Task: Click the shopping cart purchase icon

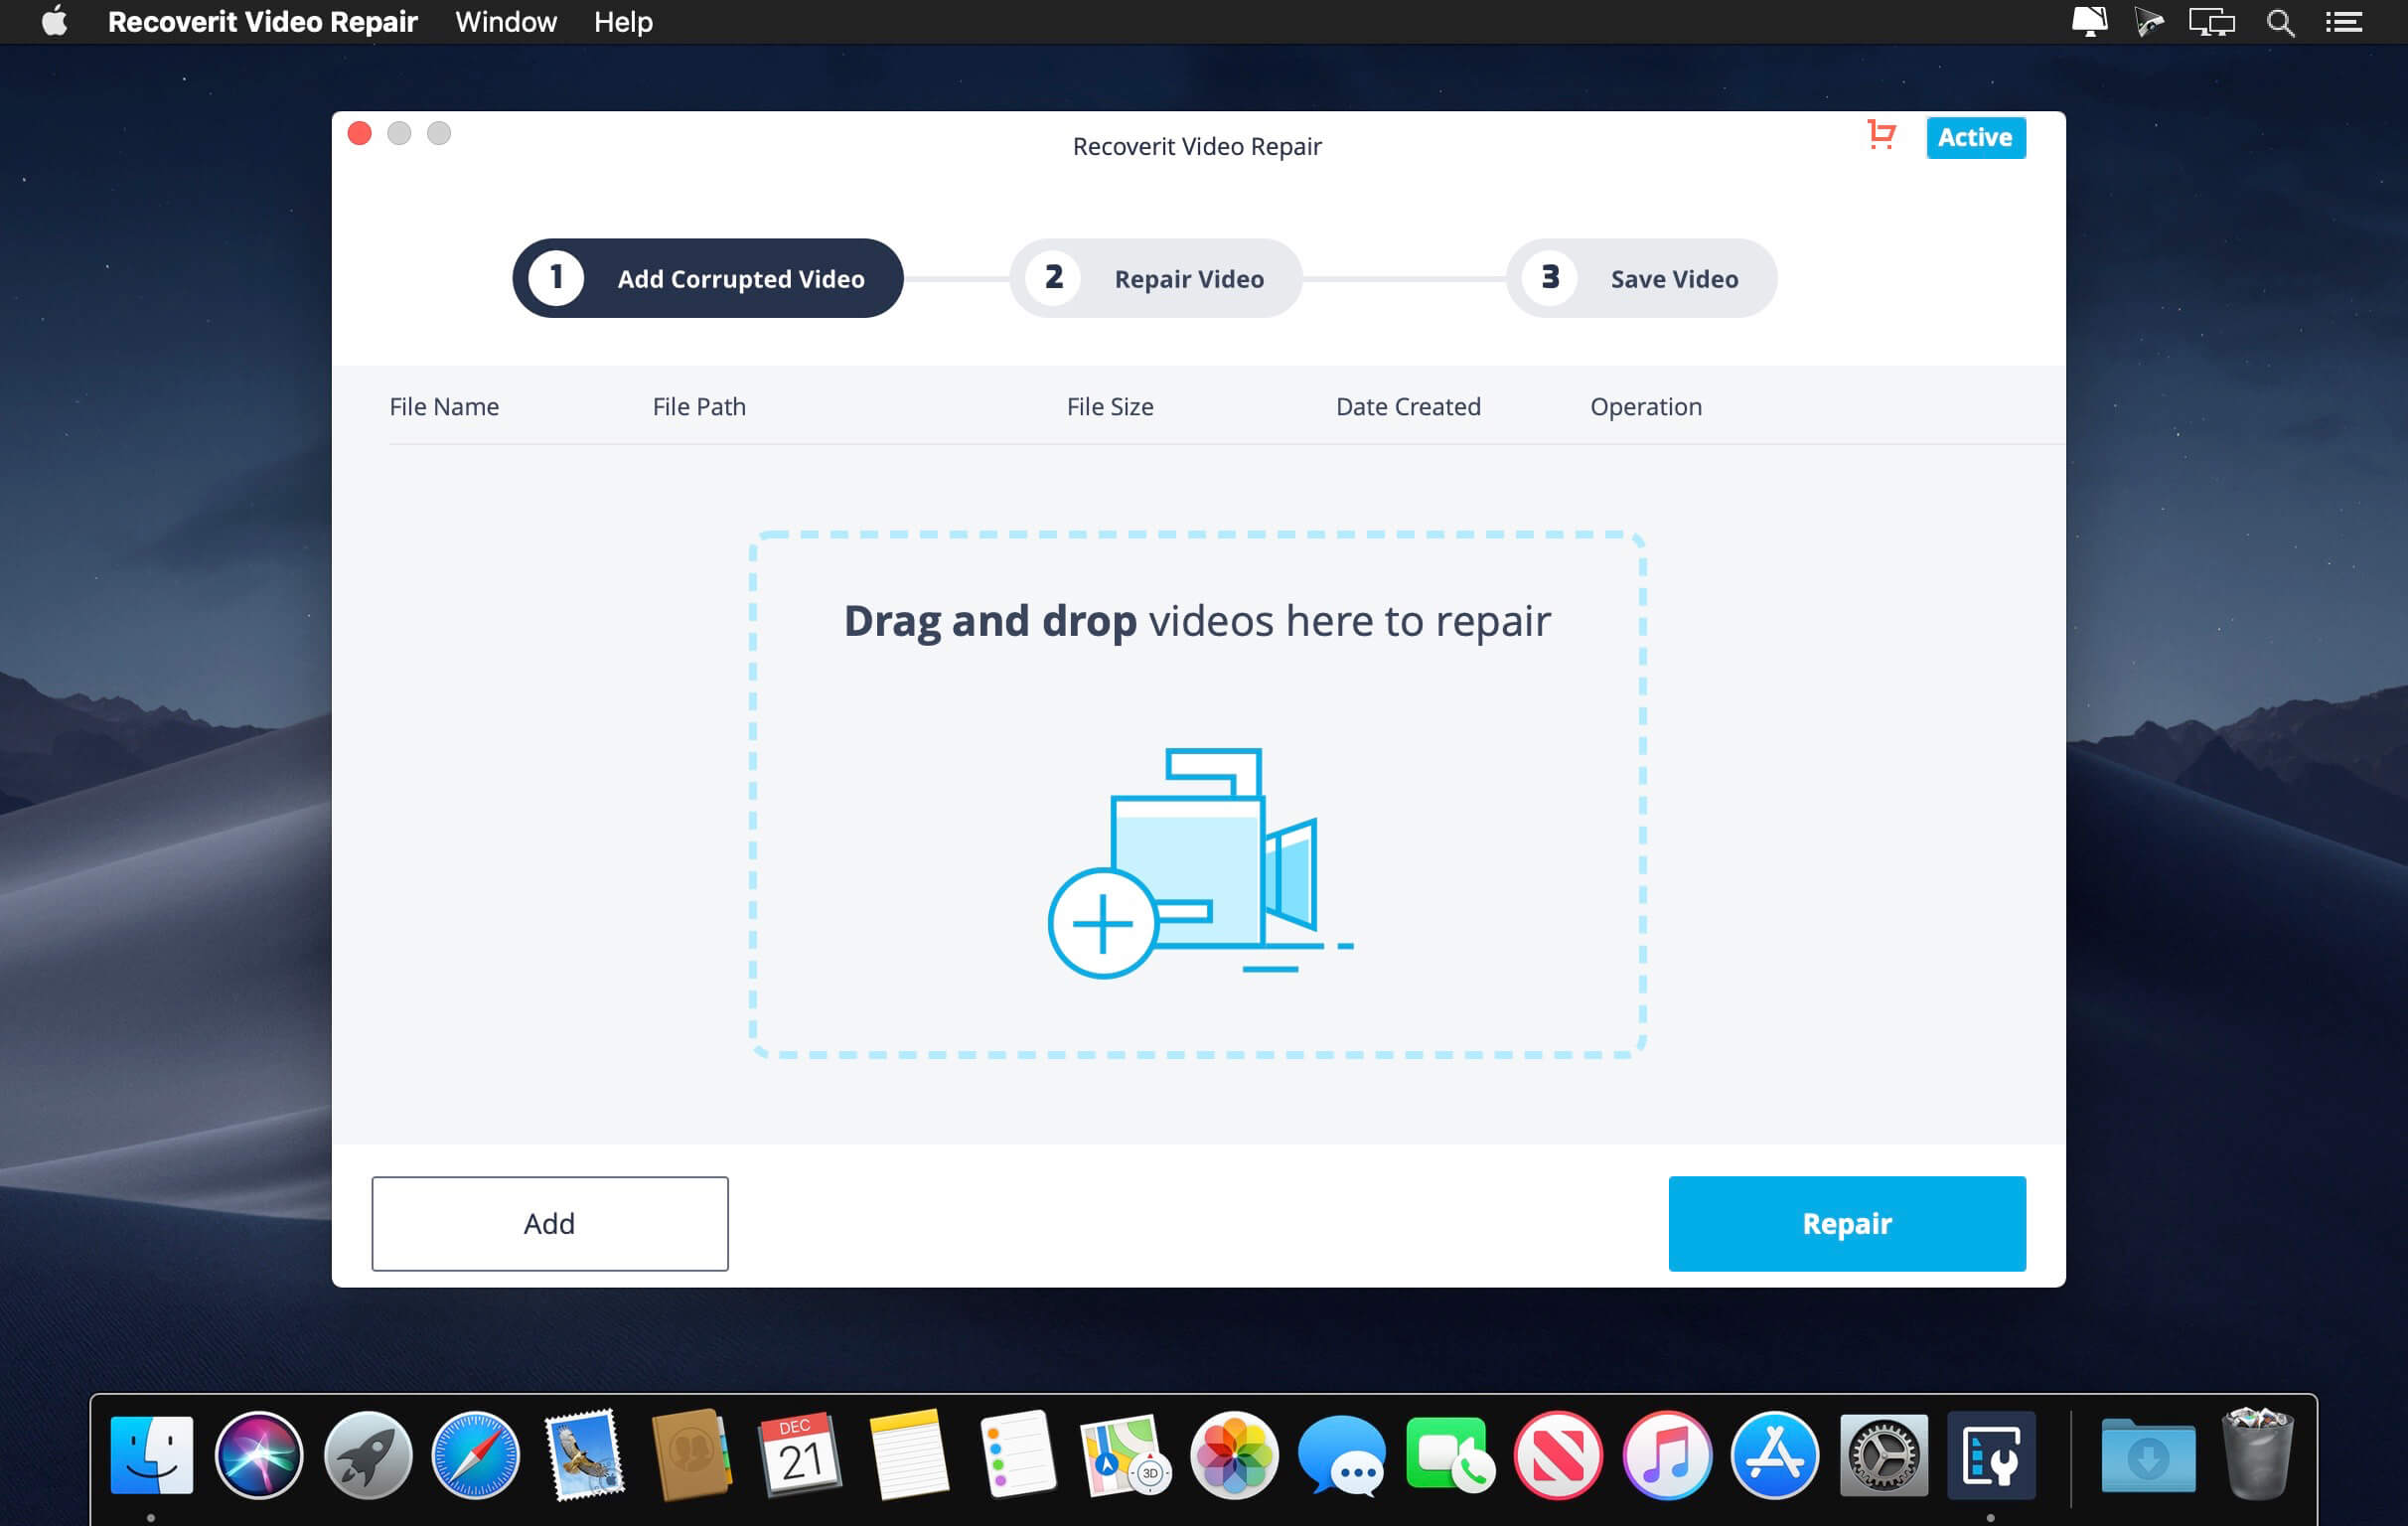Action: pos(1881,135)
